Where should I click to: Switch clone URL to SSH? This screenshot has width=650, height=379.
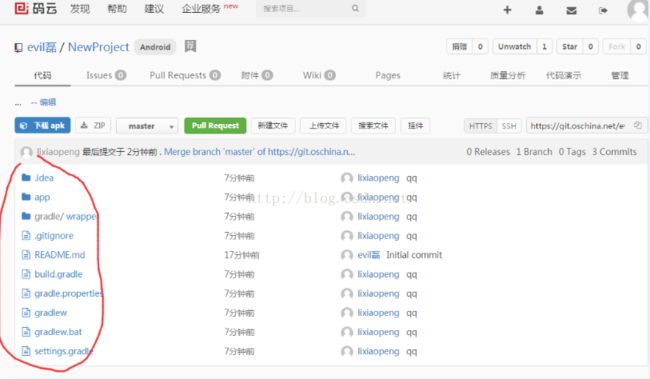[509, 126]
